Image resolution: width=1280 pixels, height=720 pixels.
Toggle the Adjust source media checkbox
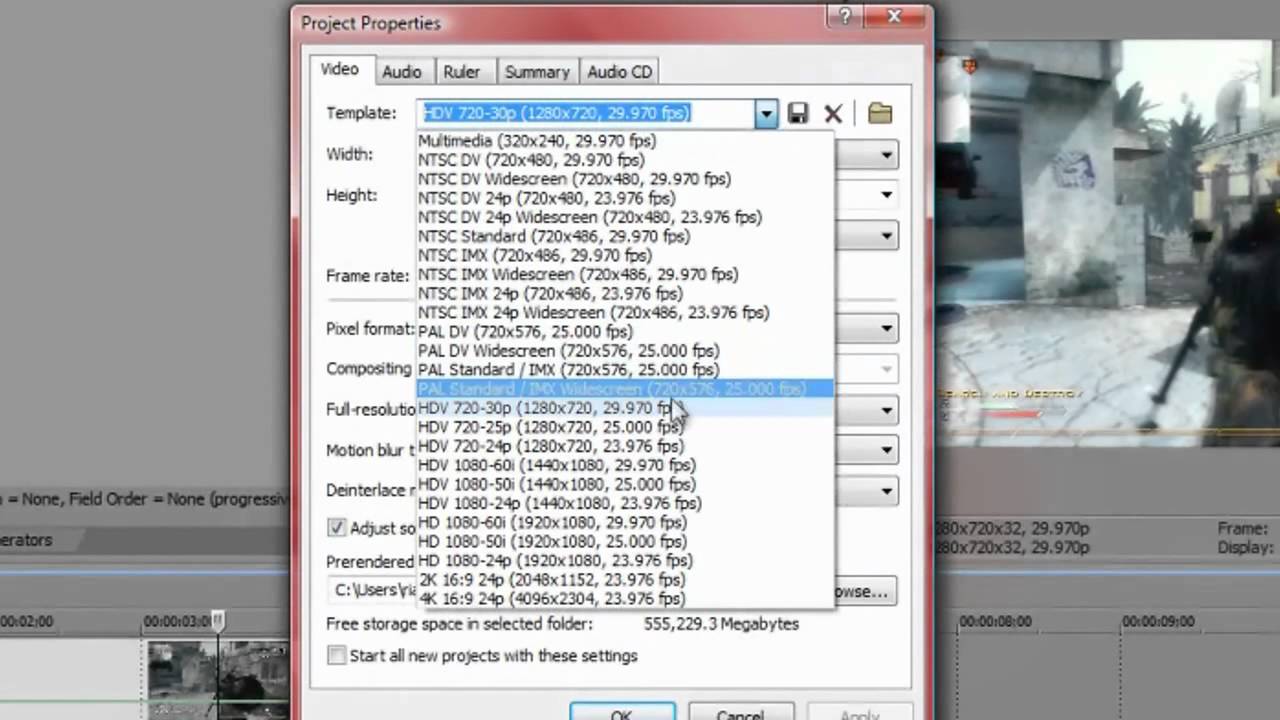click(x=336, y=528)
